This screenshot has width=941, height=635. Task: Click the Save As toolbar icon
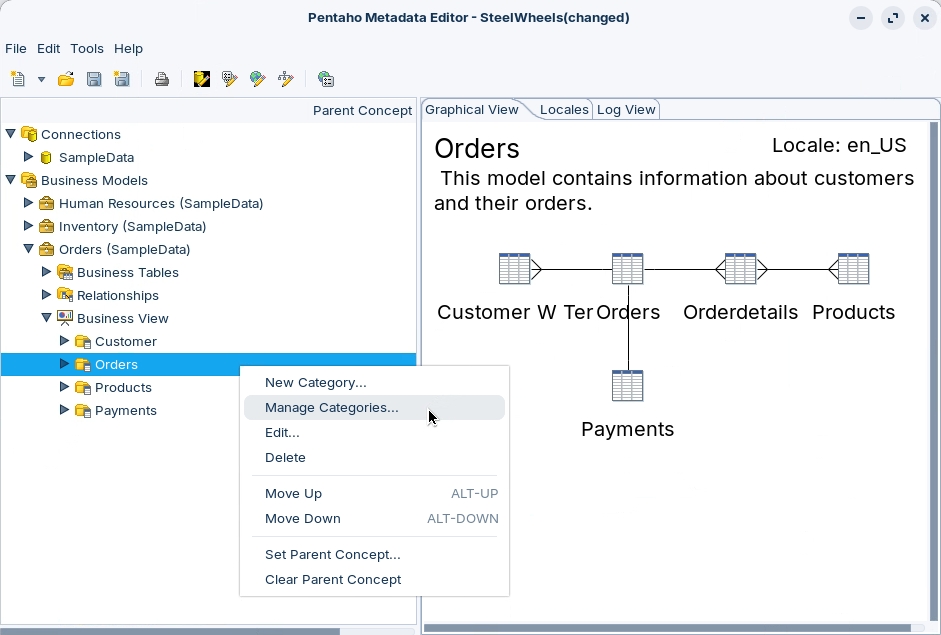(122, 79)
